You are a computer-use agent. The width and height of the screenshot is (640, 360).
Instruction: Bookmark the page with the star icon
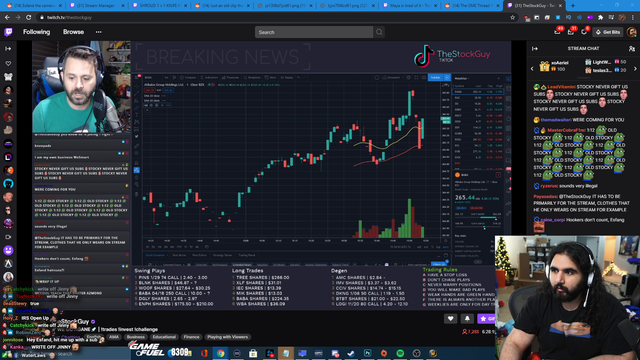[513, 18]
